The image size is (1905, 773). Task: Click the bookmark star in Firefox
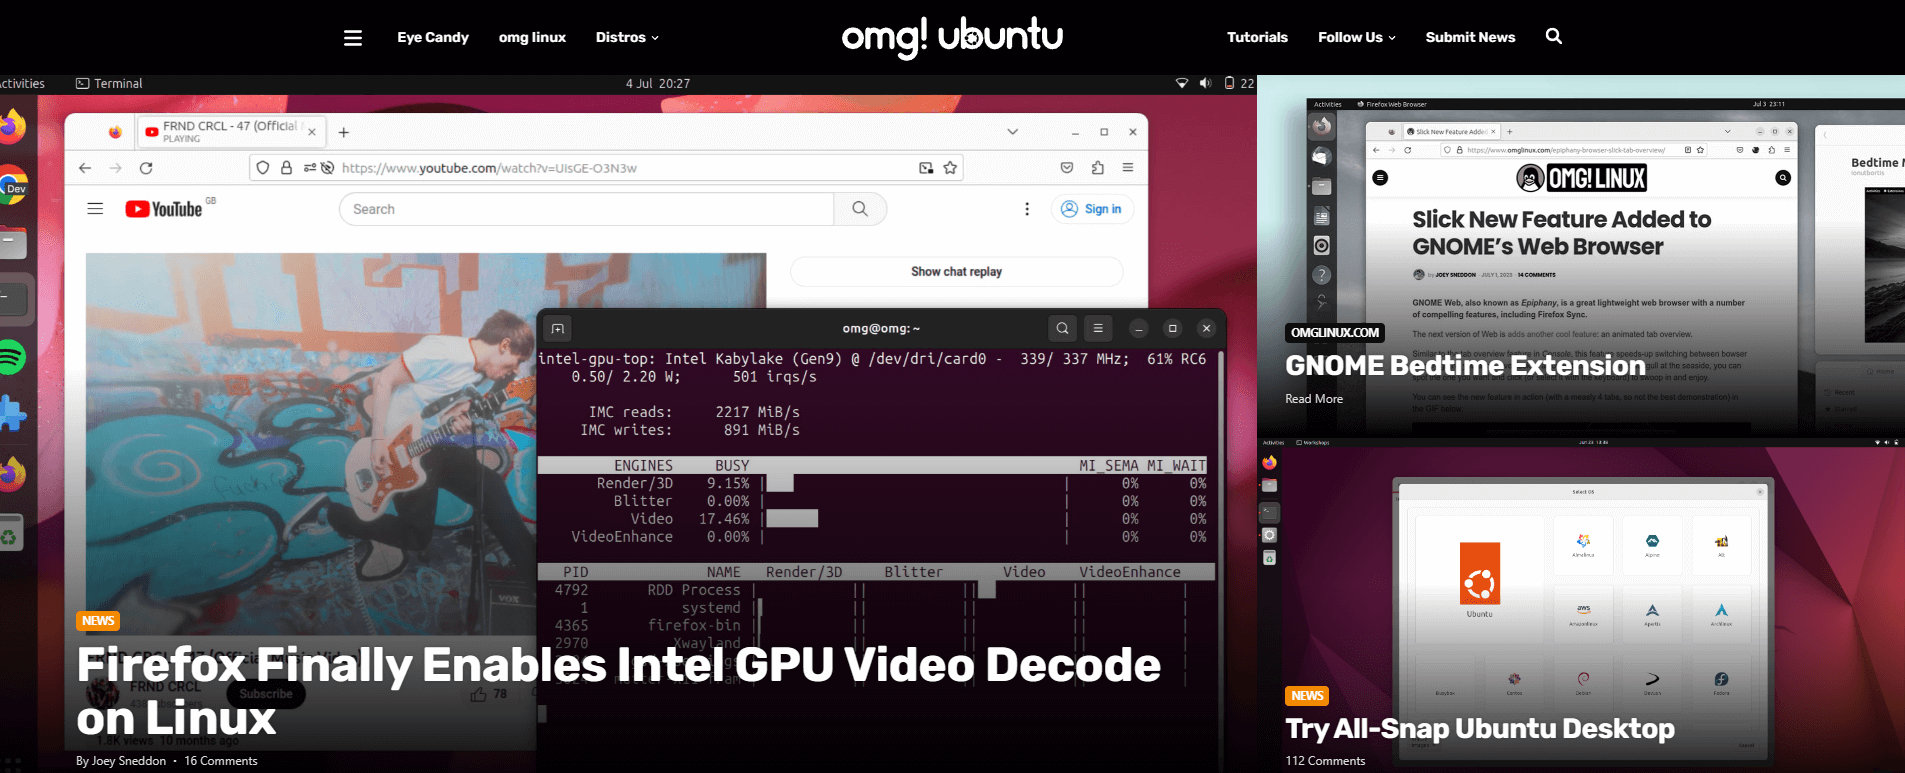click(x=950, y=168)
